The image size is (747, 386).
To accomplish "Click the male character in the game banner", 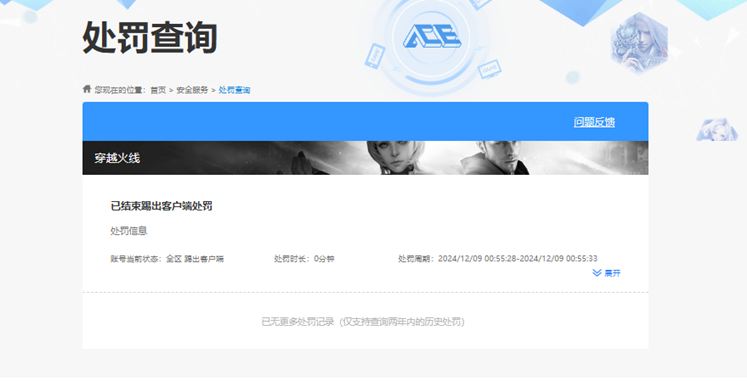I will click(495, 158).
